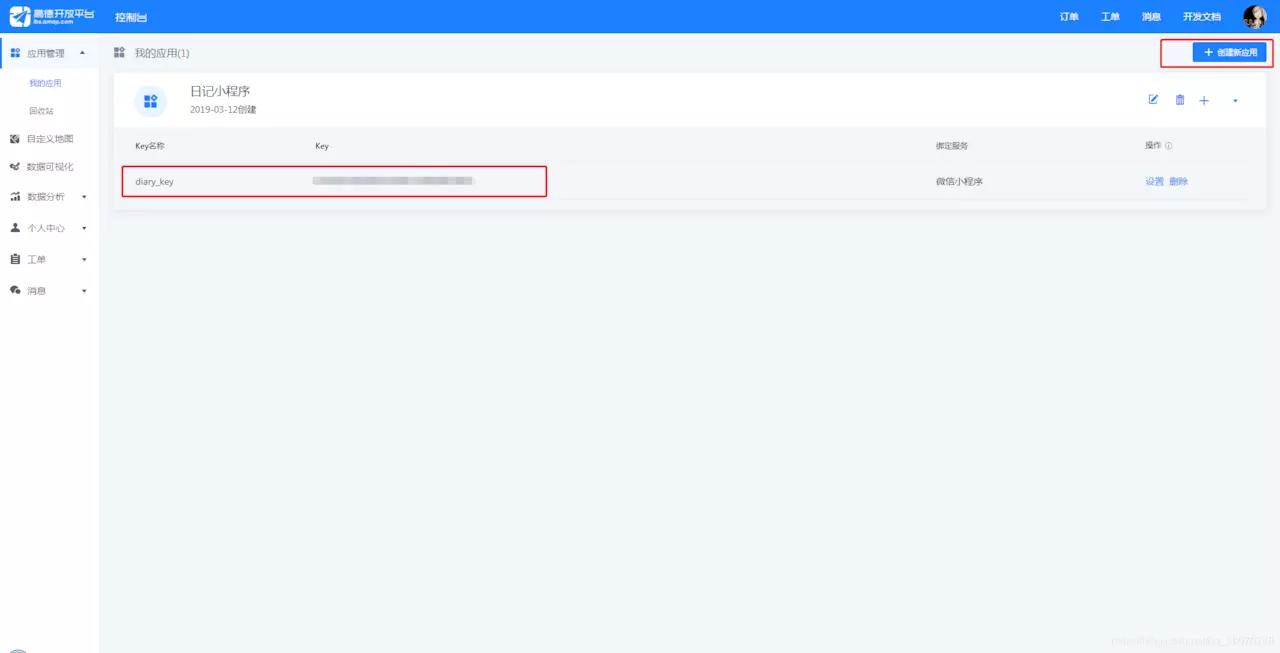1280x653 pixels.
Task: Open 工单 in the top navigation
Action: (x=1110, y=17)
